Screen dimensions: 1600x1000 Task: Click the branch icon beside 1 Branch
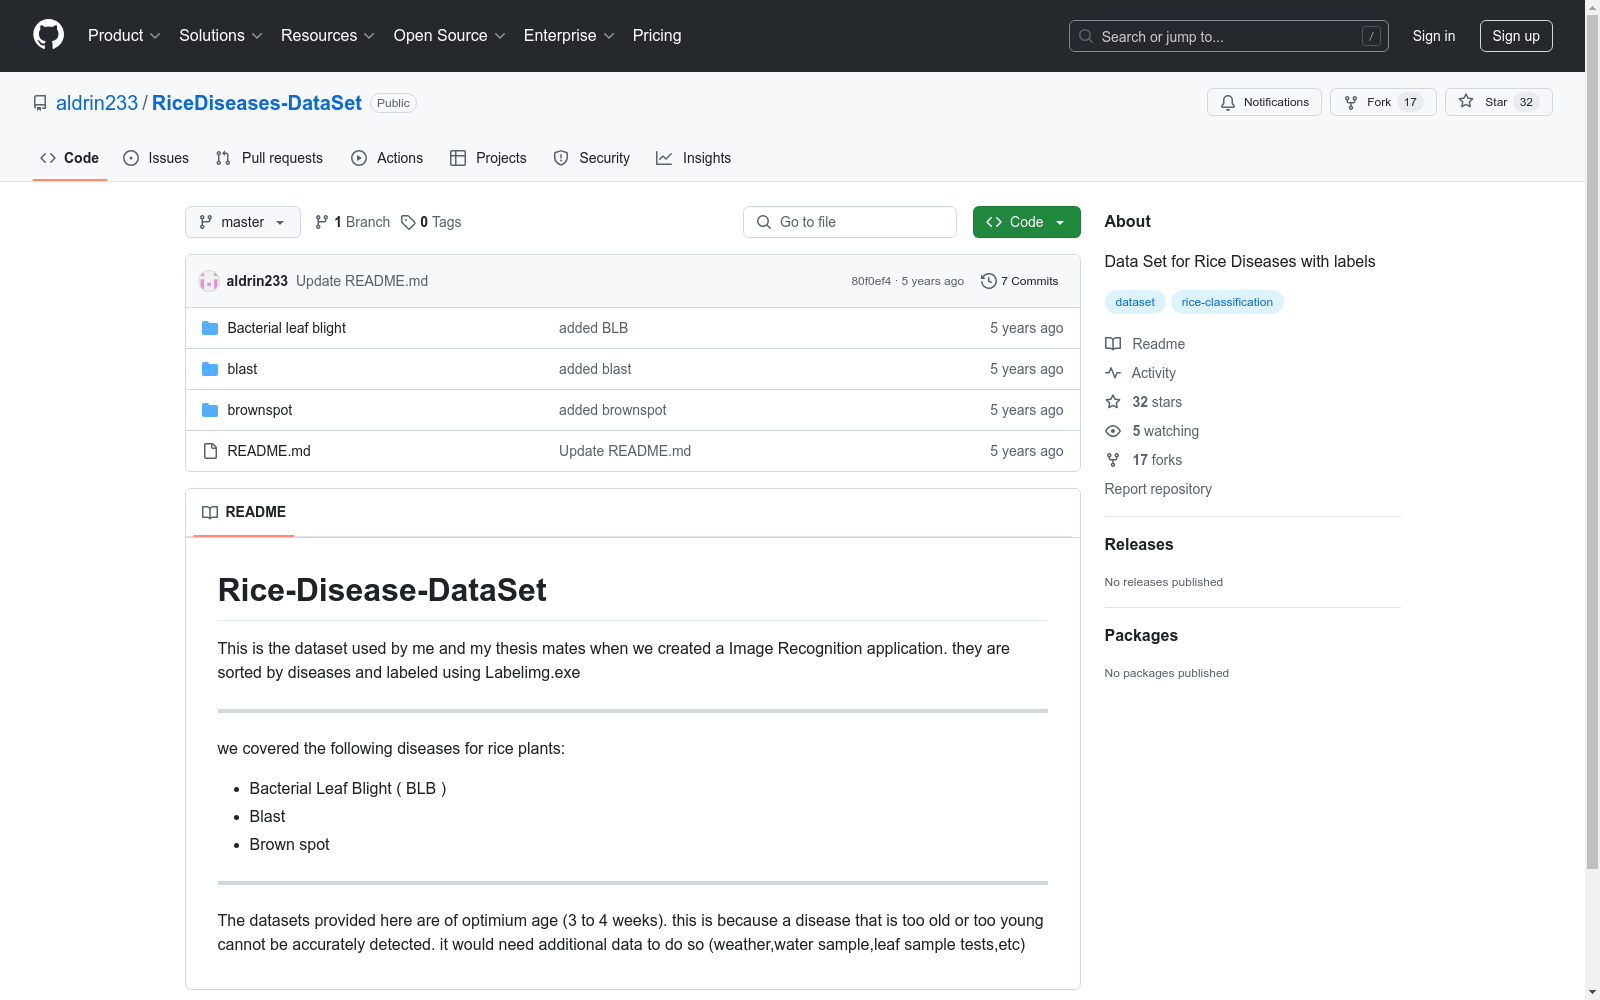click(322, 222)
